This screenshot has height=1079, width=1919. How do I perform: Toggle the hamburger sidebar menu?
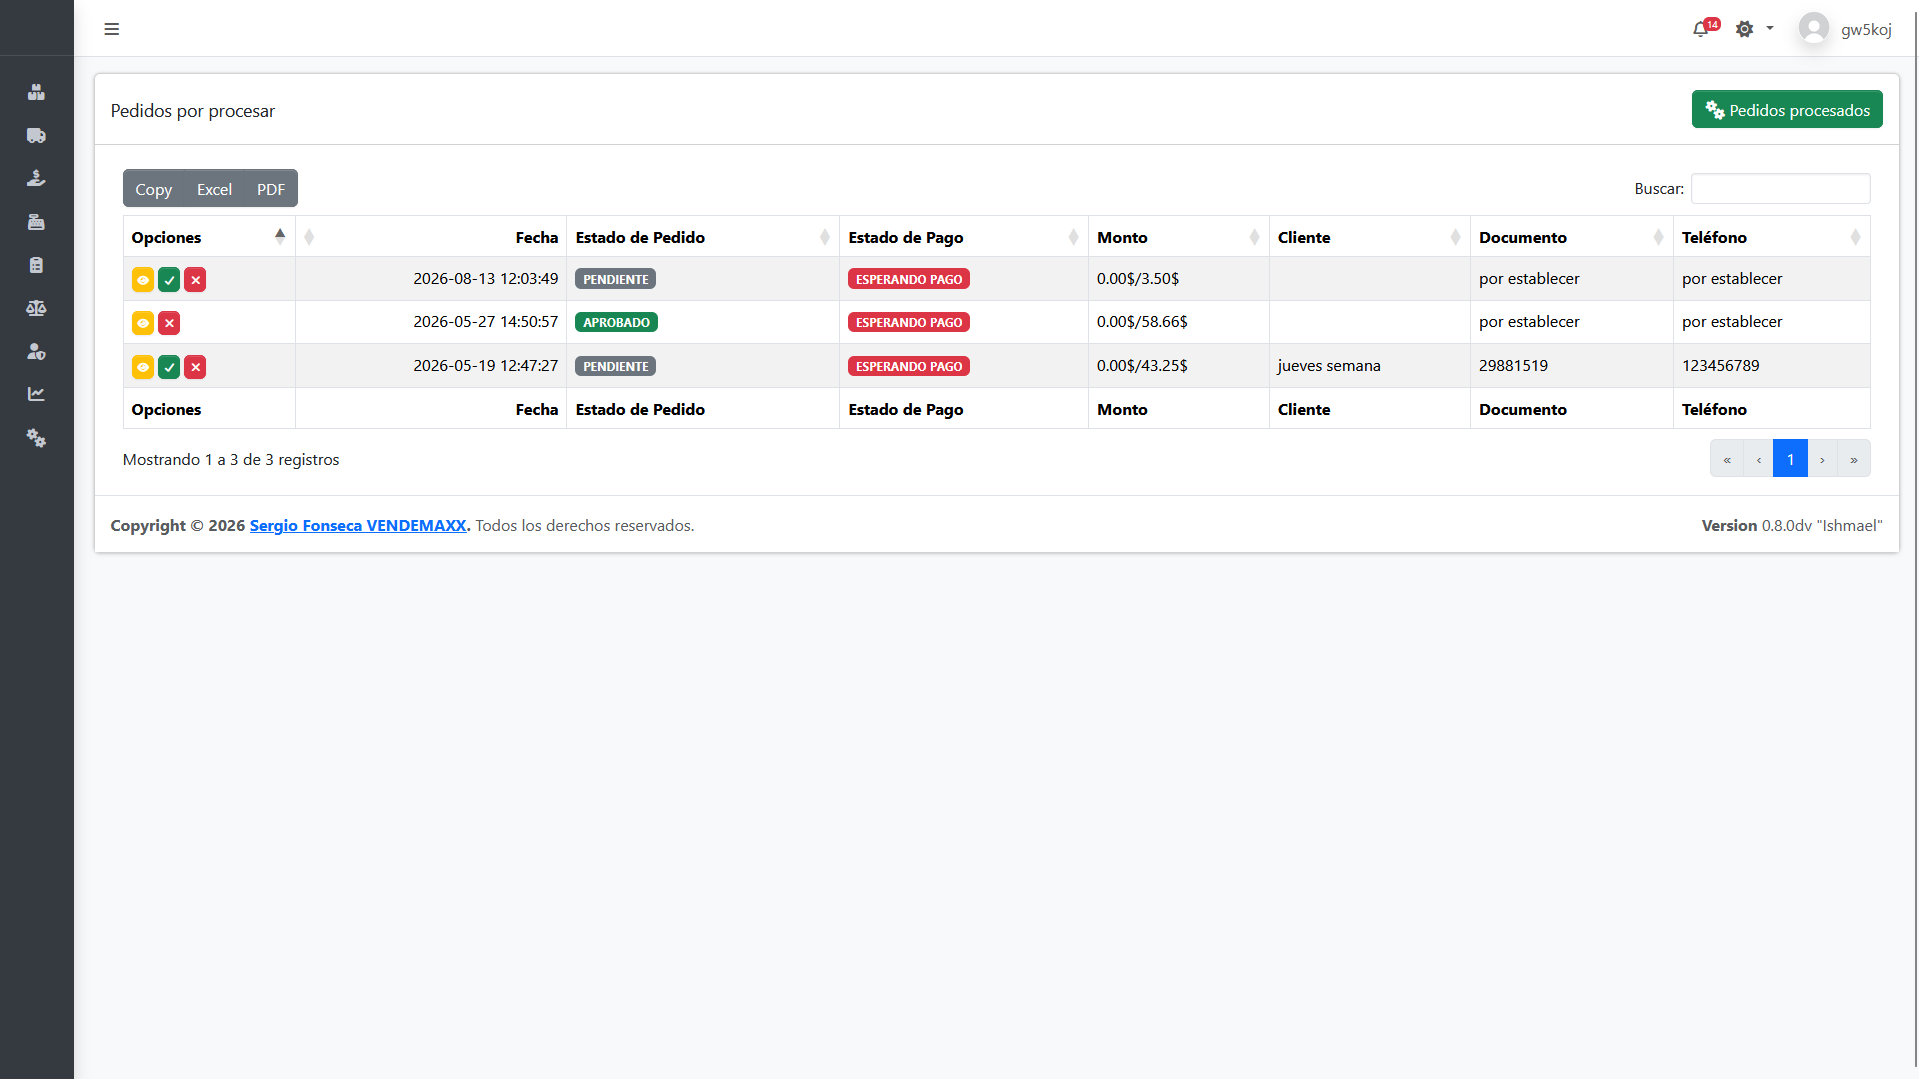(x=112, y=29)
